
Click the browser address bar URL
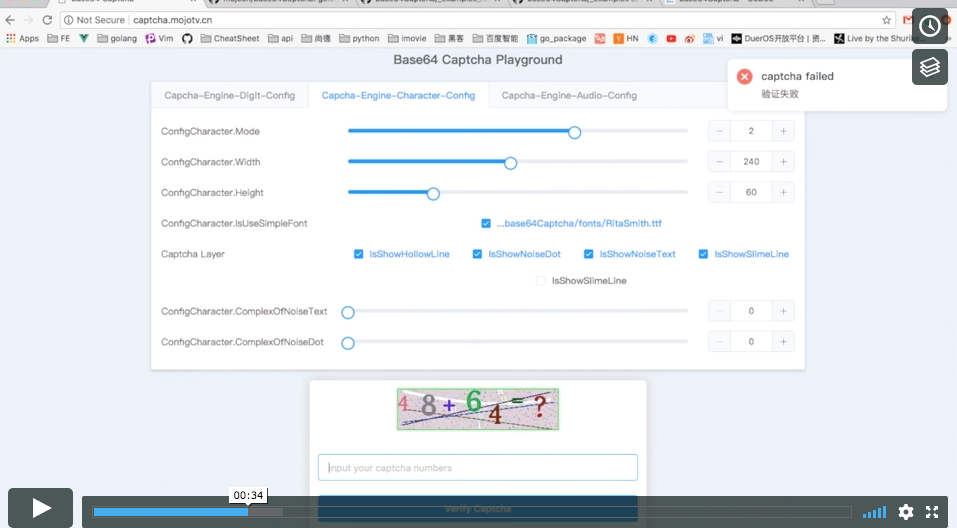click(x=173, y=20)
